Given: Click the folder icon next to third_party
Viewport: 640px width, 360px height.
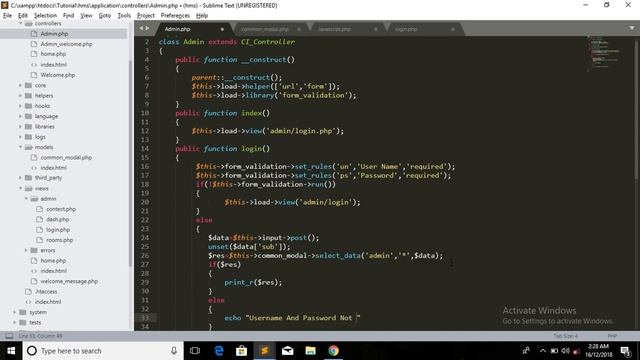Looking at the screenshot, I should [x=28, y=178].
